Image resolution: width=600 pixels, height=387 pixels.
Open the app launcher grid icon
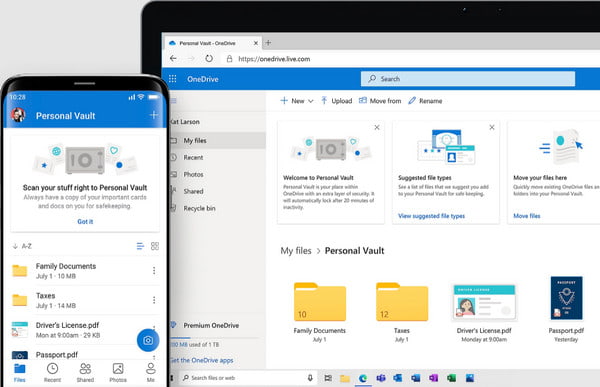173,79
